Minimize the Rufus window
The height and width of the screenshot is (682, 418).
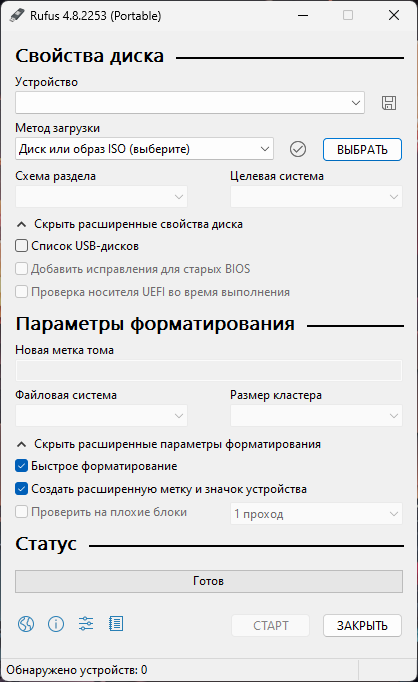[x=303, y=16]
